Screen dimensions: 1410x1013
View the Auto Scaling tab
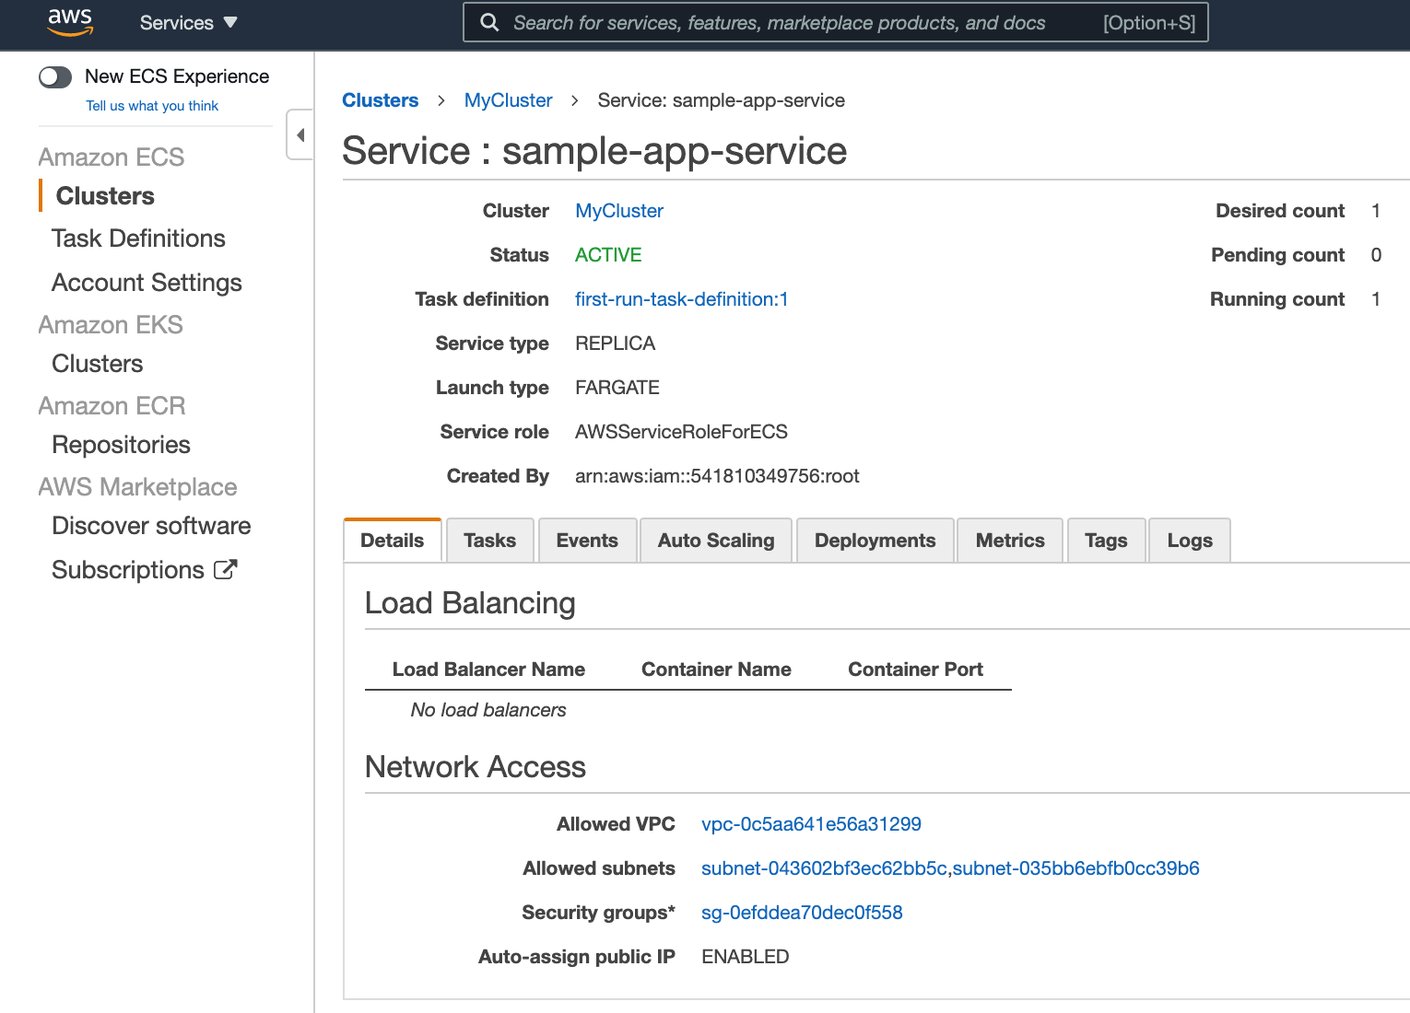click(x=715, y=540)
